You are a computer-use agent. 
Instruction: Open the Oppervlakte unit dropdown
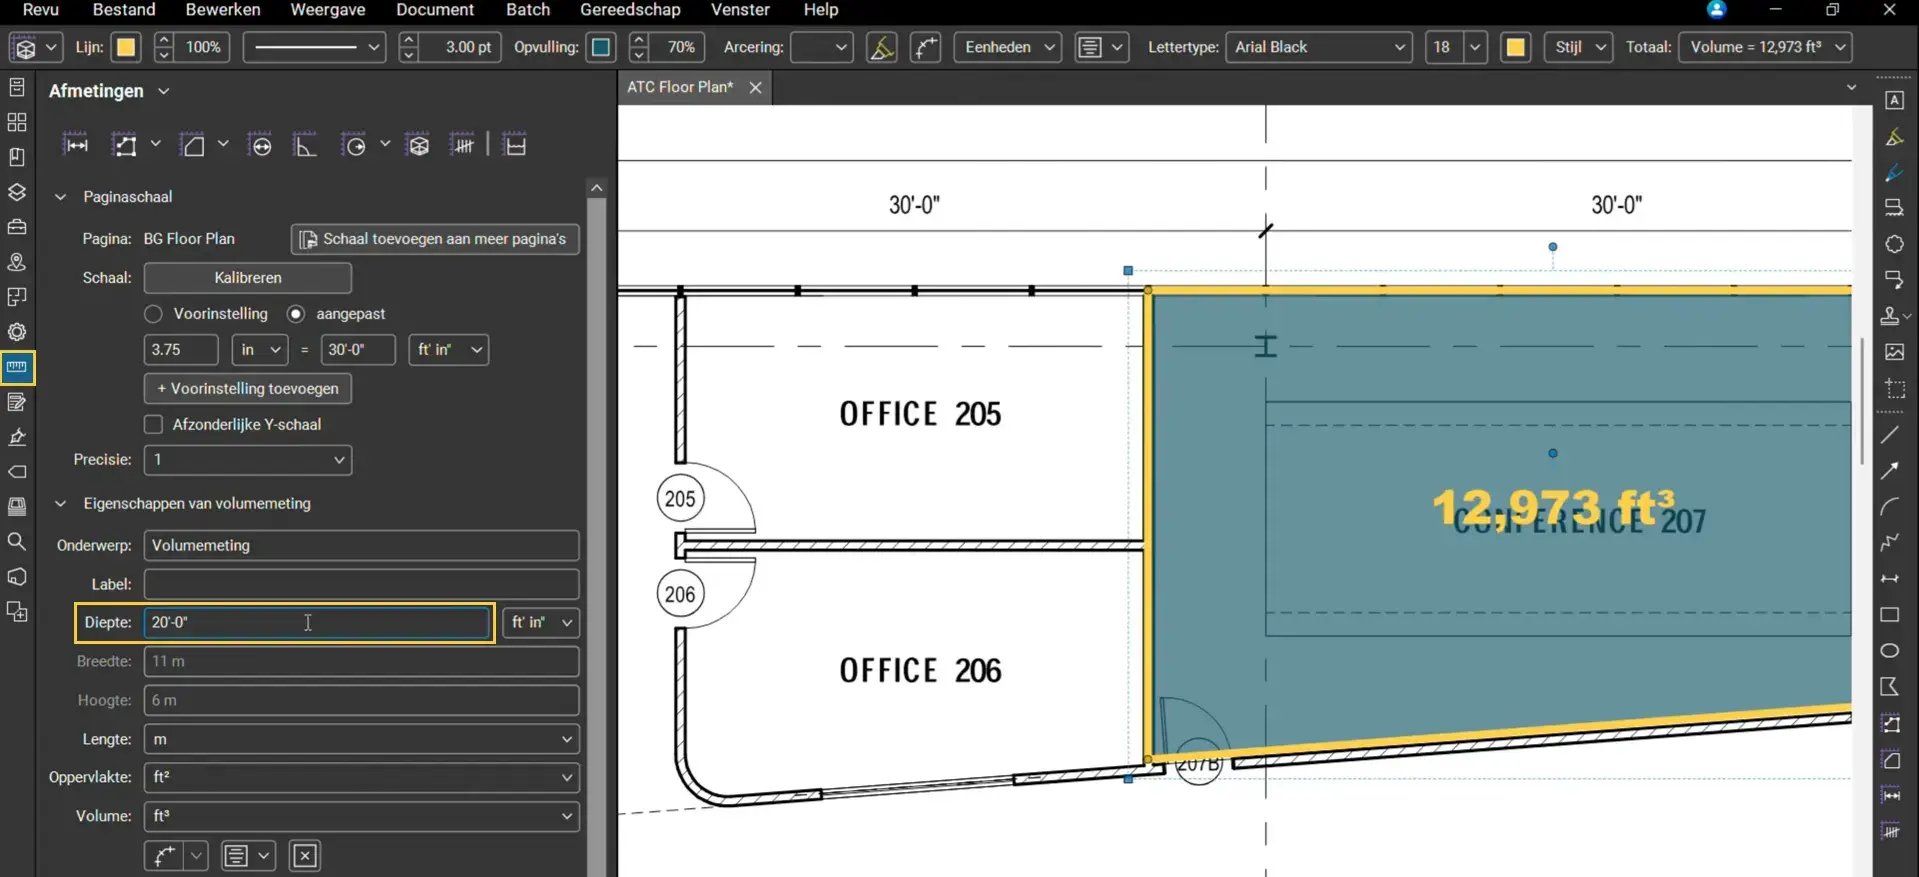[362, 777]
